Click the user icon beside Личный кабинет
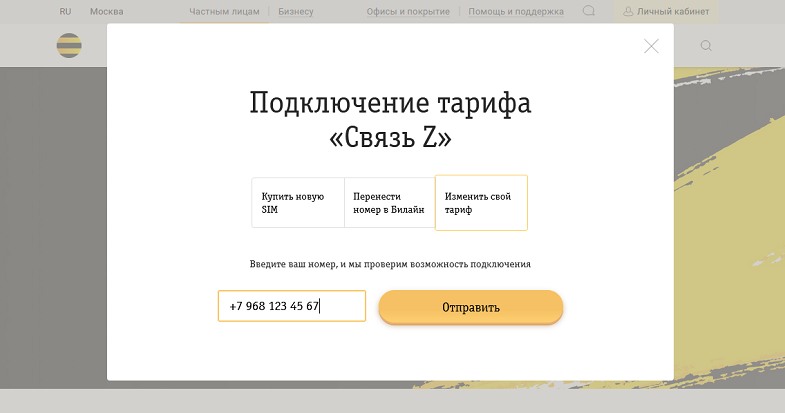 click(628, 11)
